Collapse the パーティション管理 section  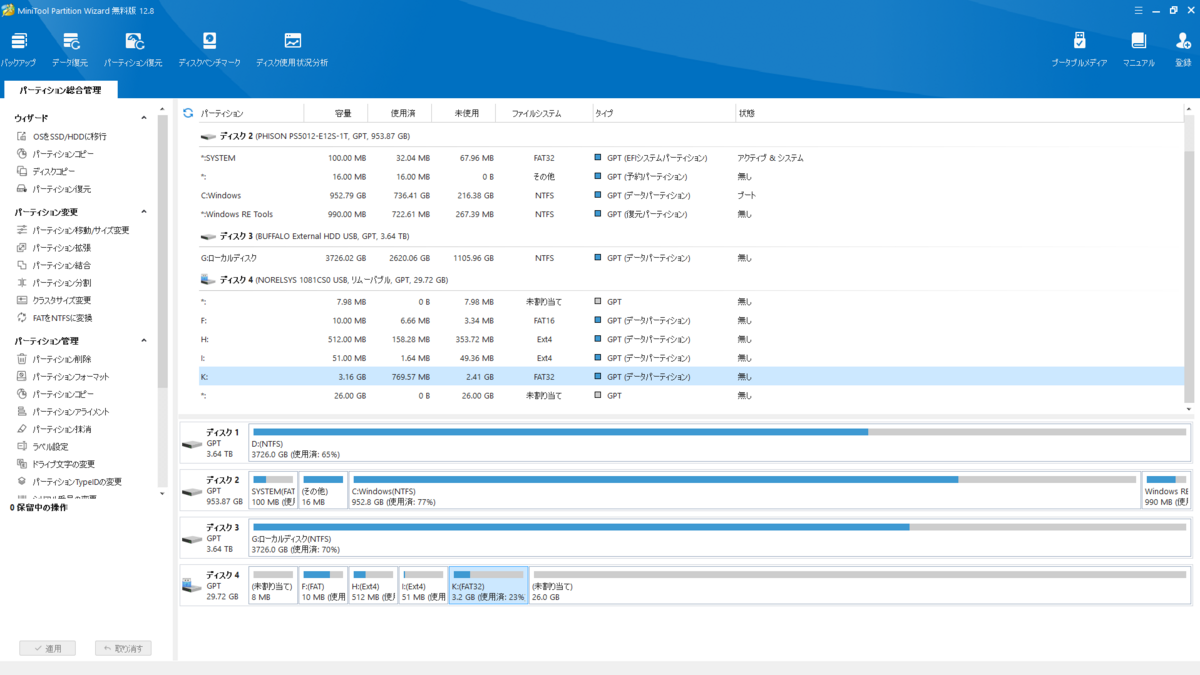coord(143,341)
